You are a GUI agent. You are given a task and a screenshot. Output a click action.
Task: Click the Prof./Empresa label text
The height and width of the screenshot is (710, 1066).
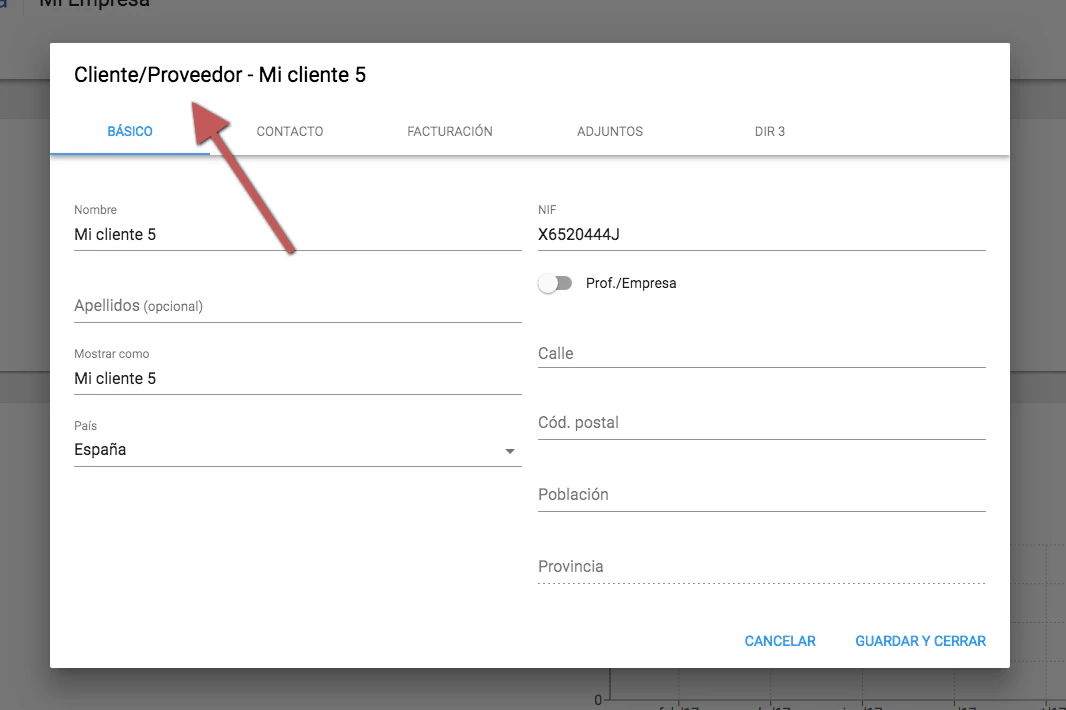631,283
